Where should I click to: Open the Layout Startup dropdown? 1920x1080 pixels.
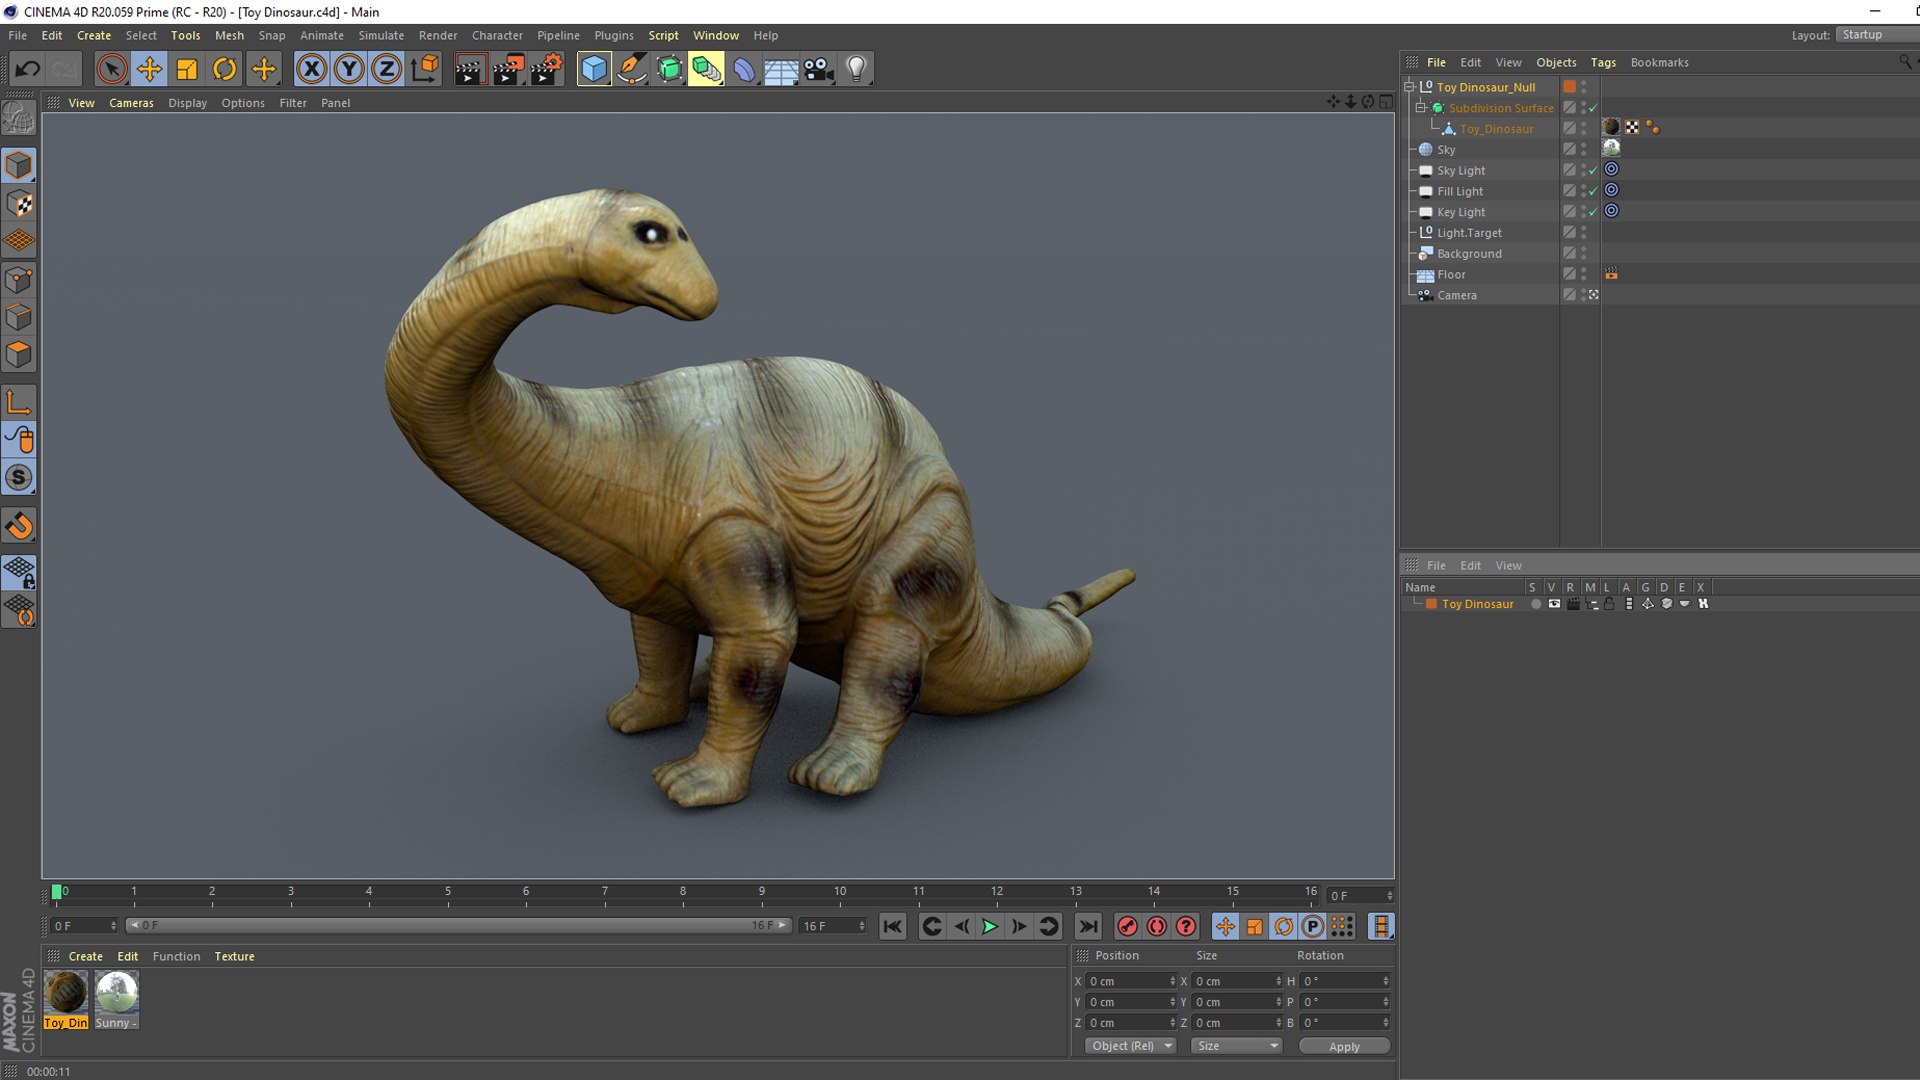point(1878,35)
